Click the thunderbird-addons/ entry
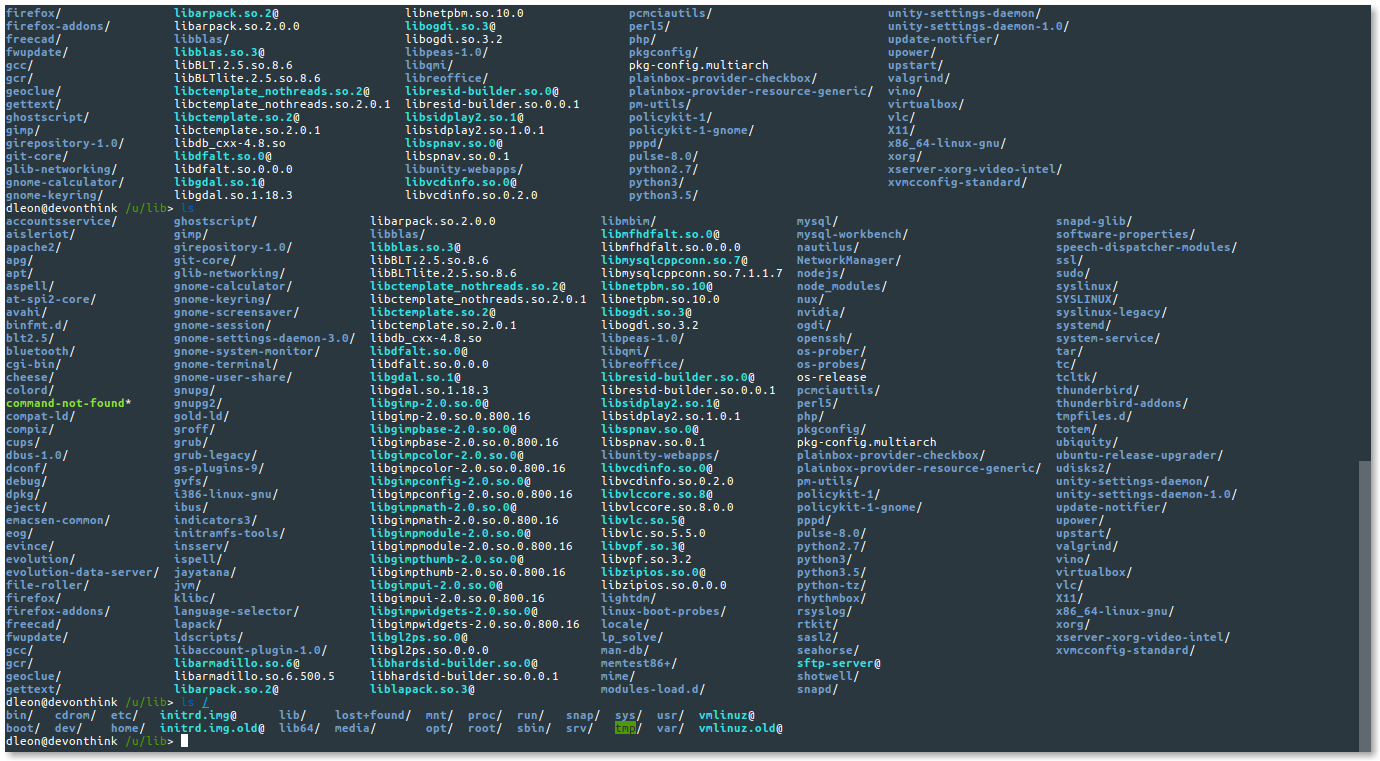The width and height of the screenshot is (1380, 761). pos(1124,403)
